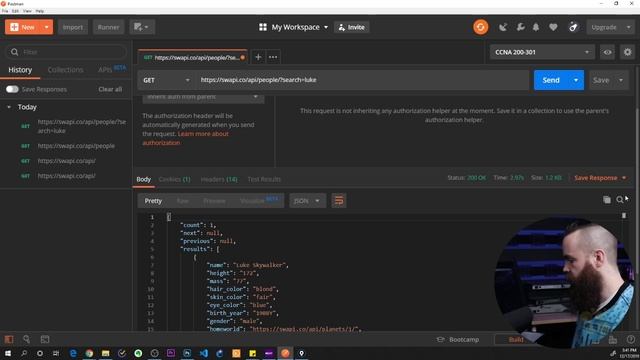640x360 pixels.
Task: Switch to the History tab
Action: [20, 70]
